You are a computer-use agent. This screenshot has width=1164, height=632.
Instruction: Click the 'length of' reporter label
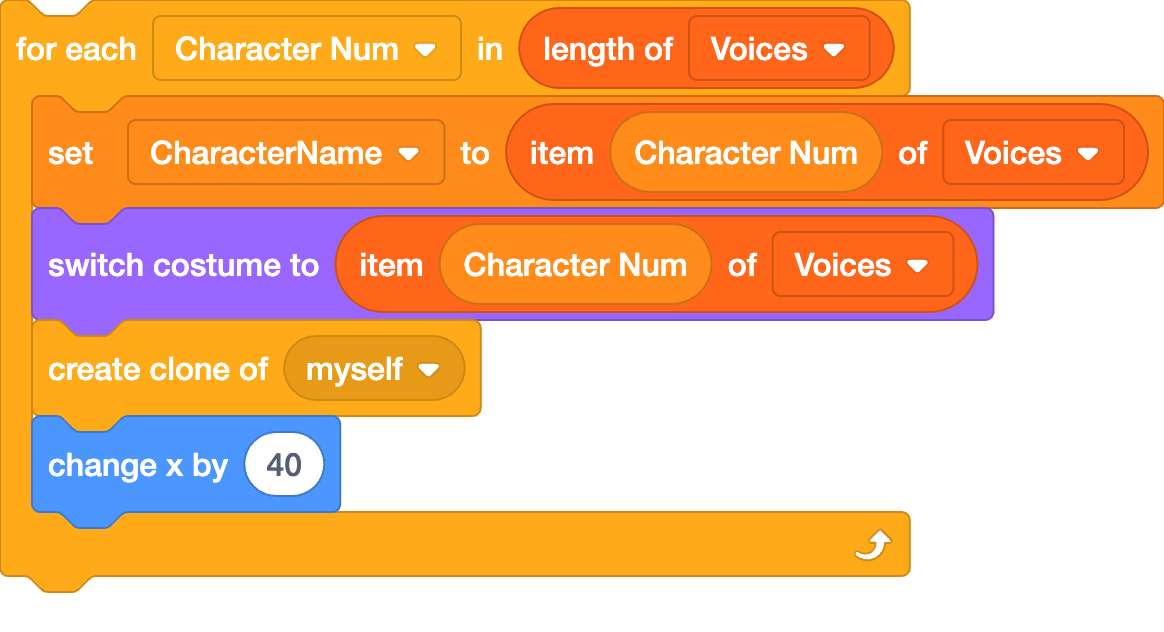608,49
